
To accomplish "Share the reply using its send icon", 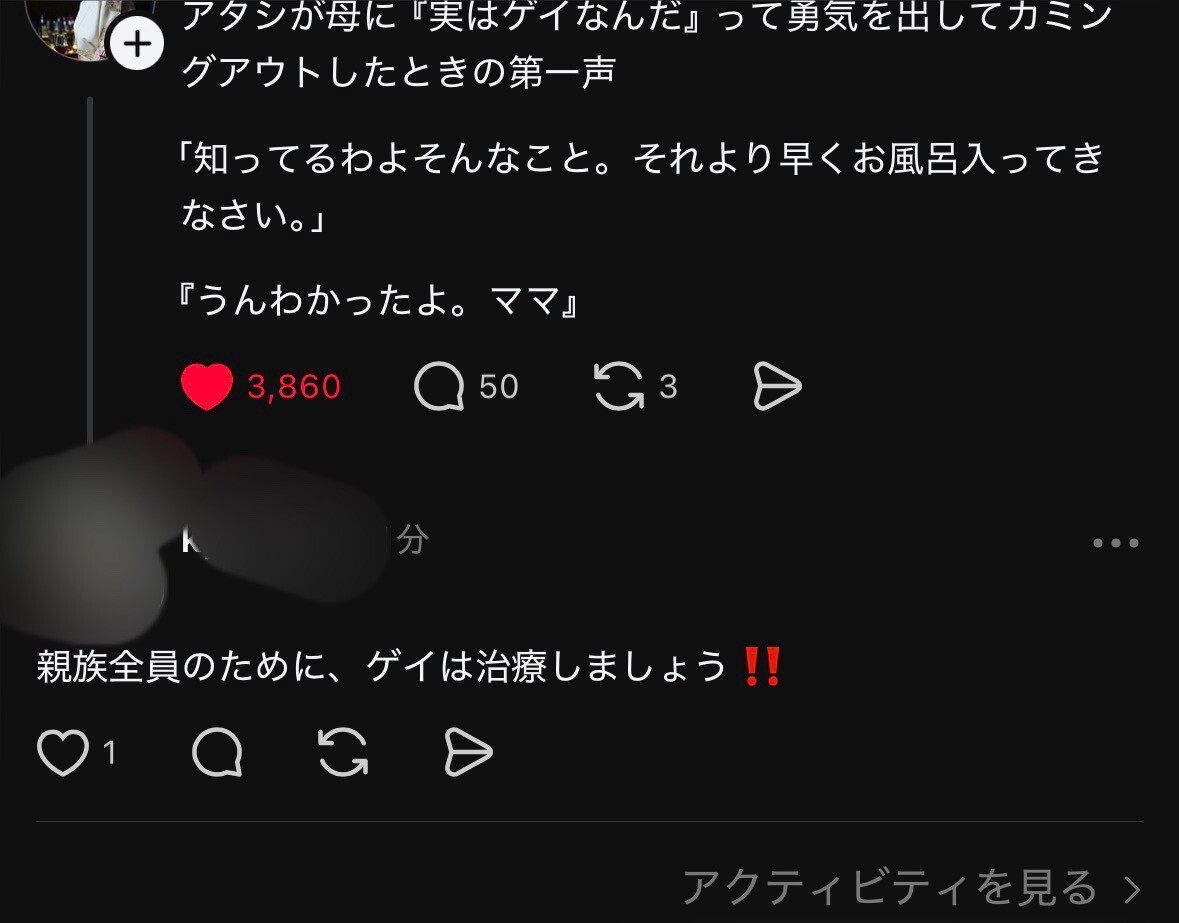I will click(468, 752).
